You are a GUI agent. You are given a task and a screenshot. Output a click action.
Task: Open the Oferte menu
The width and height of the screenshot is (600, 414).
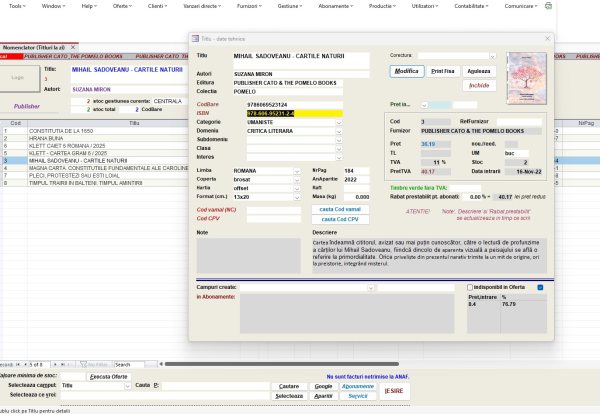pyautogui.click(x=122, y=6)
